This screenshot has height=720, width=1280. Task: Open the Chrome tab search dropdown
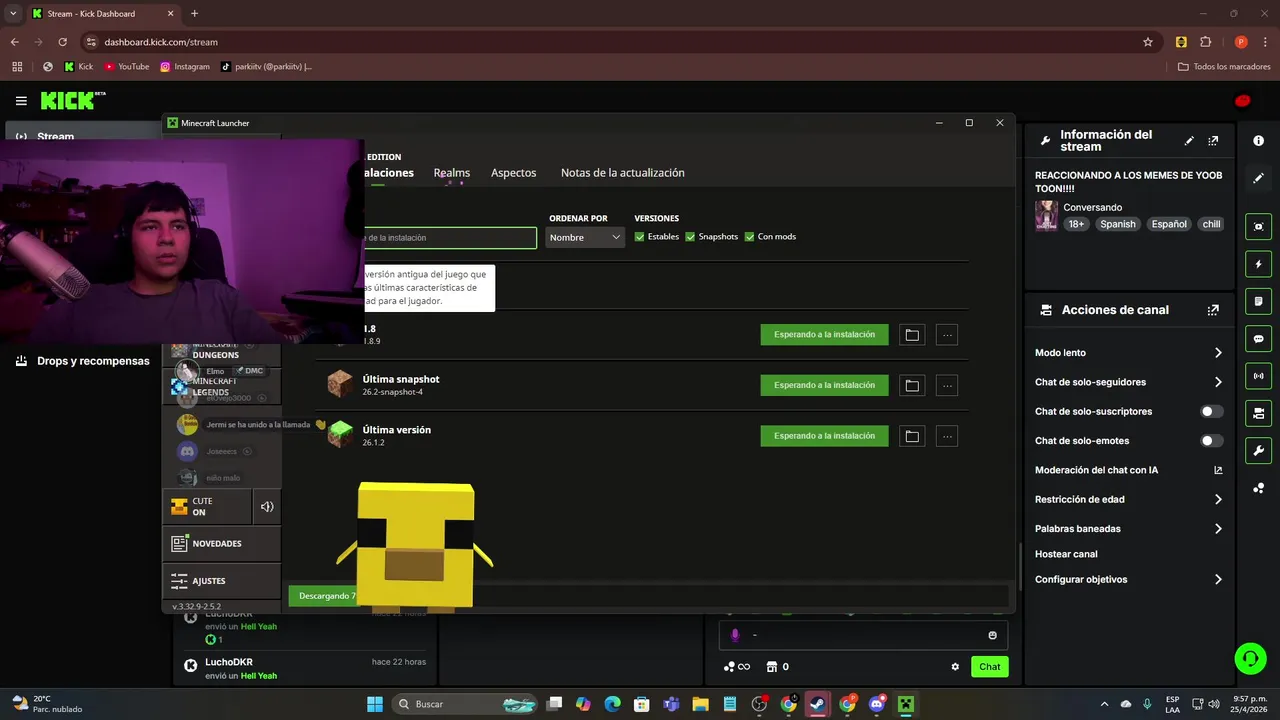(x=13, y=14)
